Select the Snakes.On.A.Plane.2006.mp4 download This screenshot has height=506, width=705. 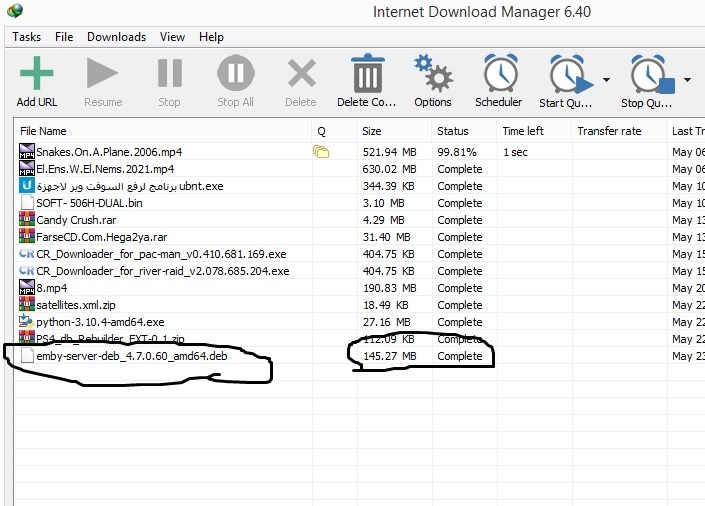pyautogui.click(x=109, y=152)
